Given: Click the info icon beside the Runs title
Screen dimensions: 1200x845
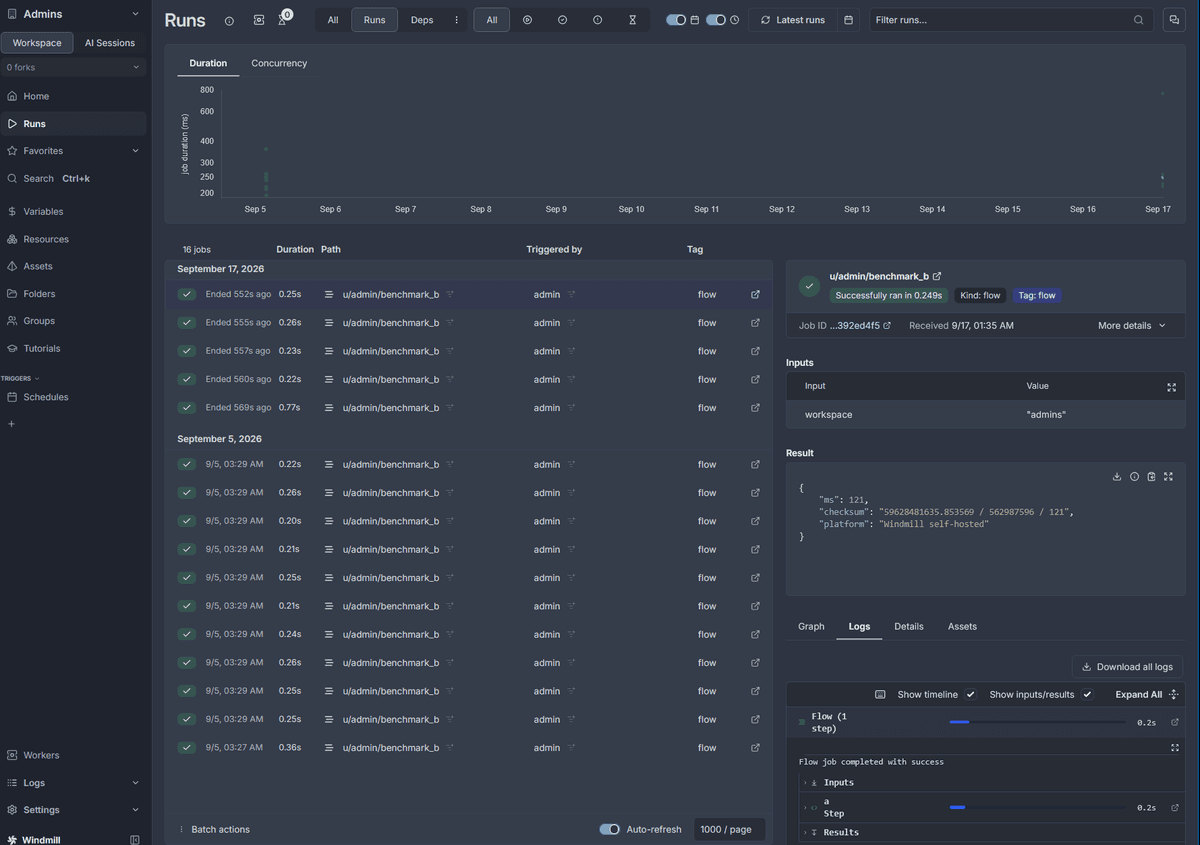Looking at the screenshot, I should [x=229, y=20].
